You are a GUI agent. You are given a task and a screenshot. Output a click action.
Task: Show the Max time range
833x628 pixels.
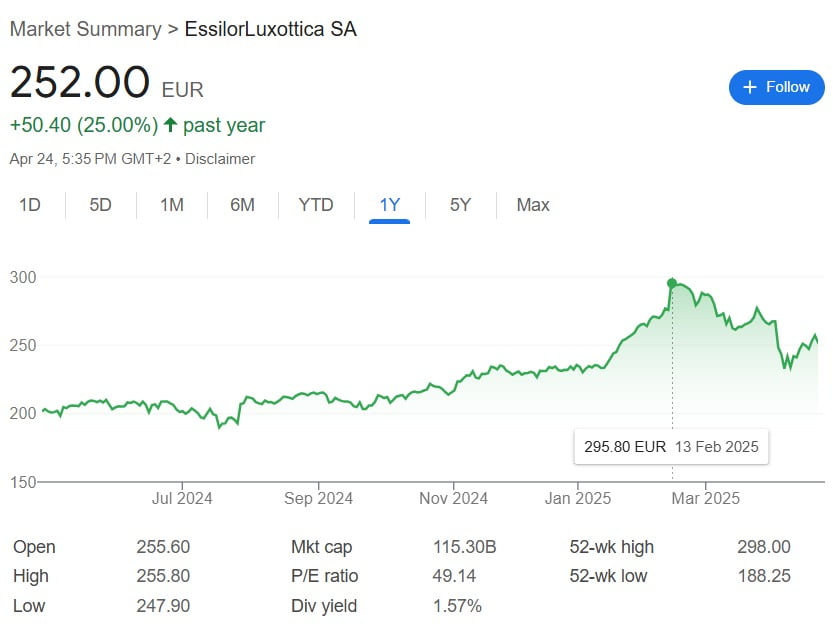(x=533, y=205)
